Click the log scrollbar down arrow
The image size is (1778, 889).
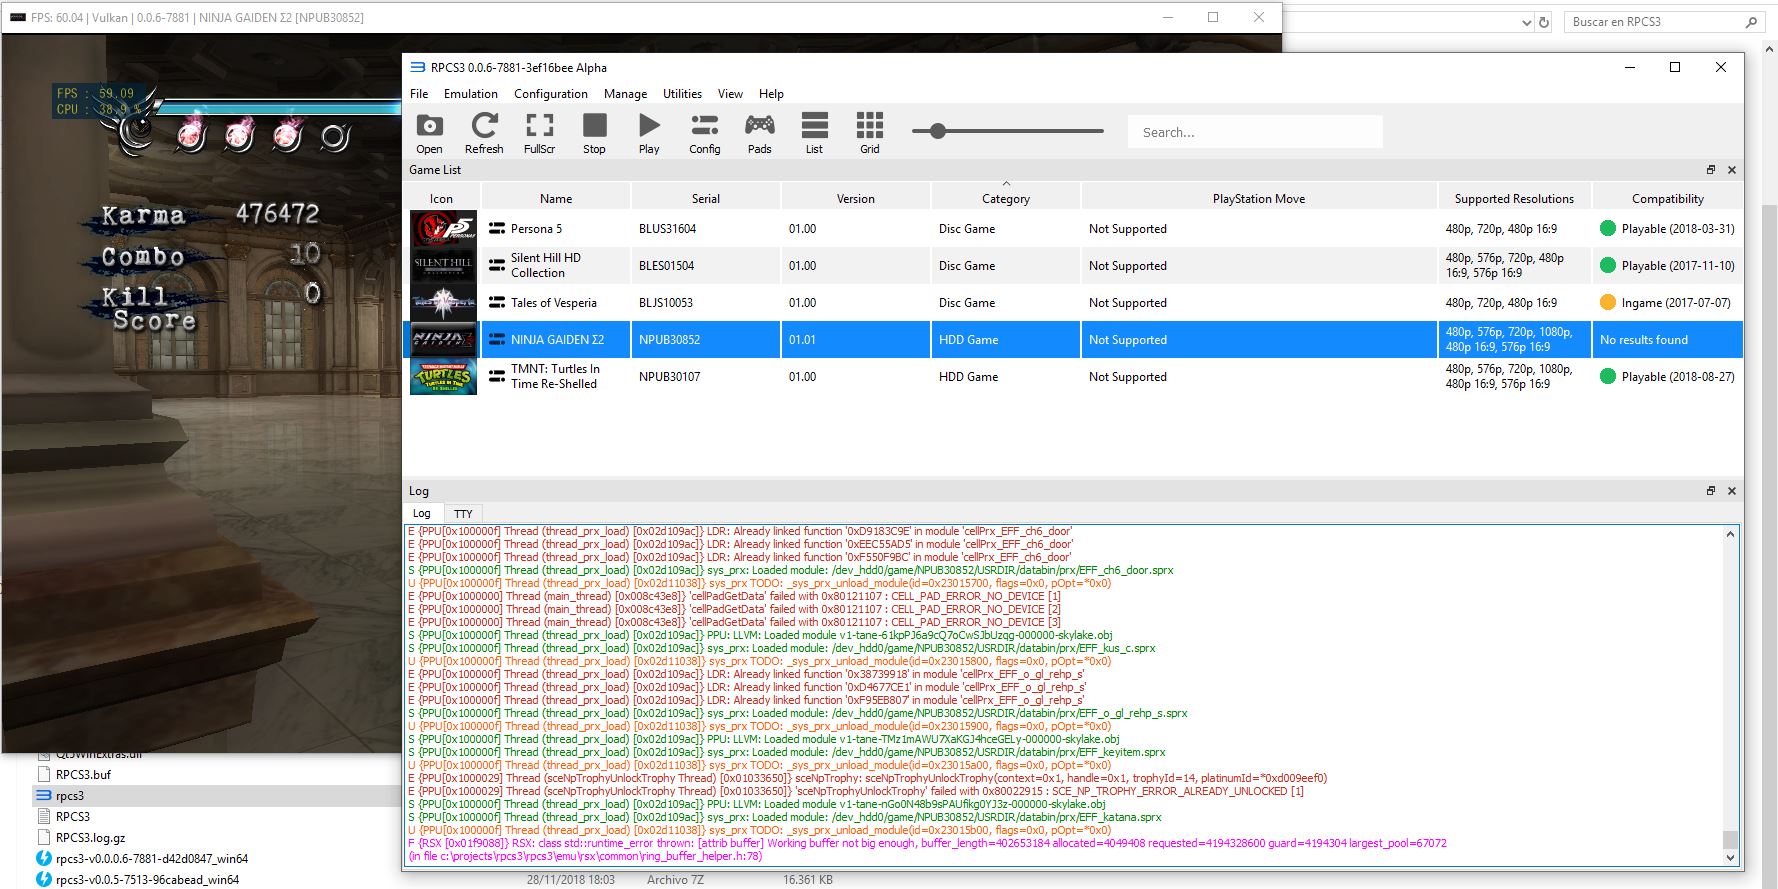pos(1730,857)
